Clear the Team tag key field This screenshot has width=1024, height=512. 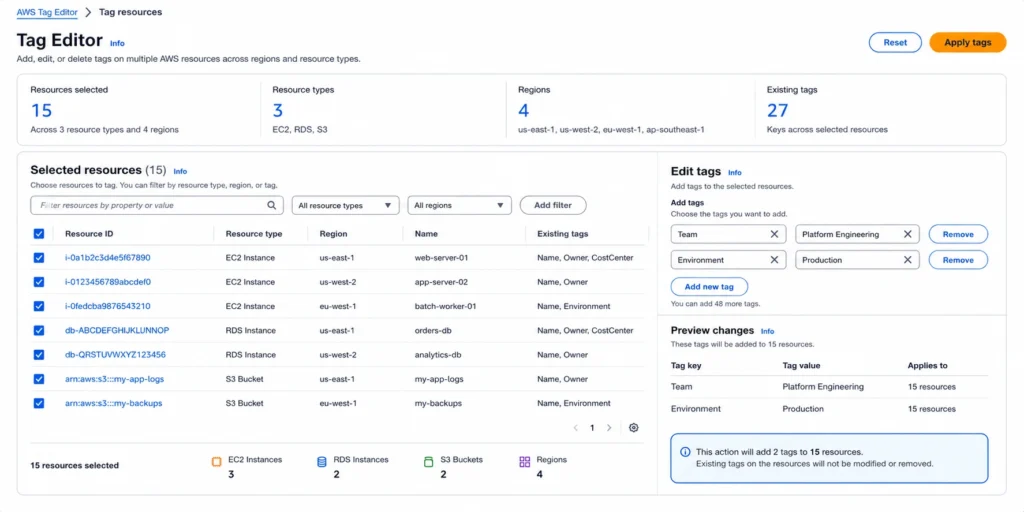774,234
